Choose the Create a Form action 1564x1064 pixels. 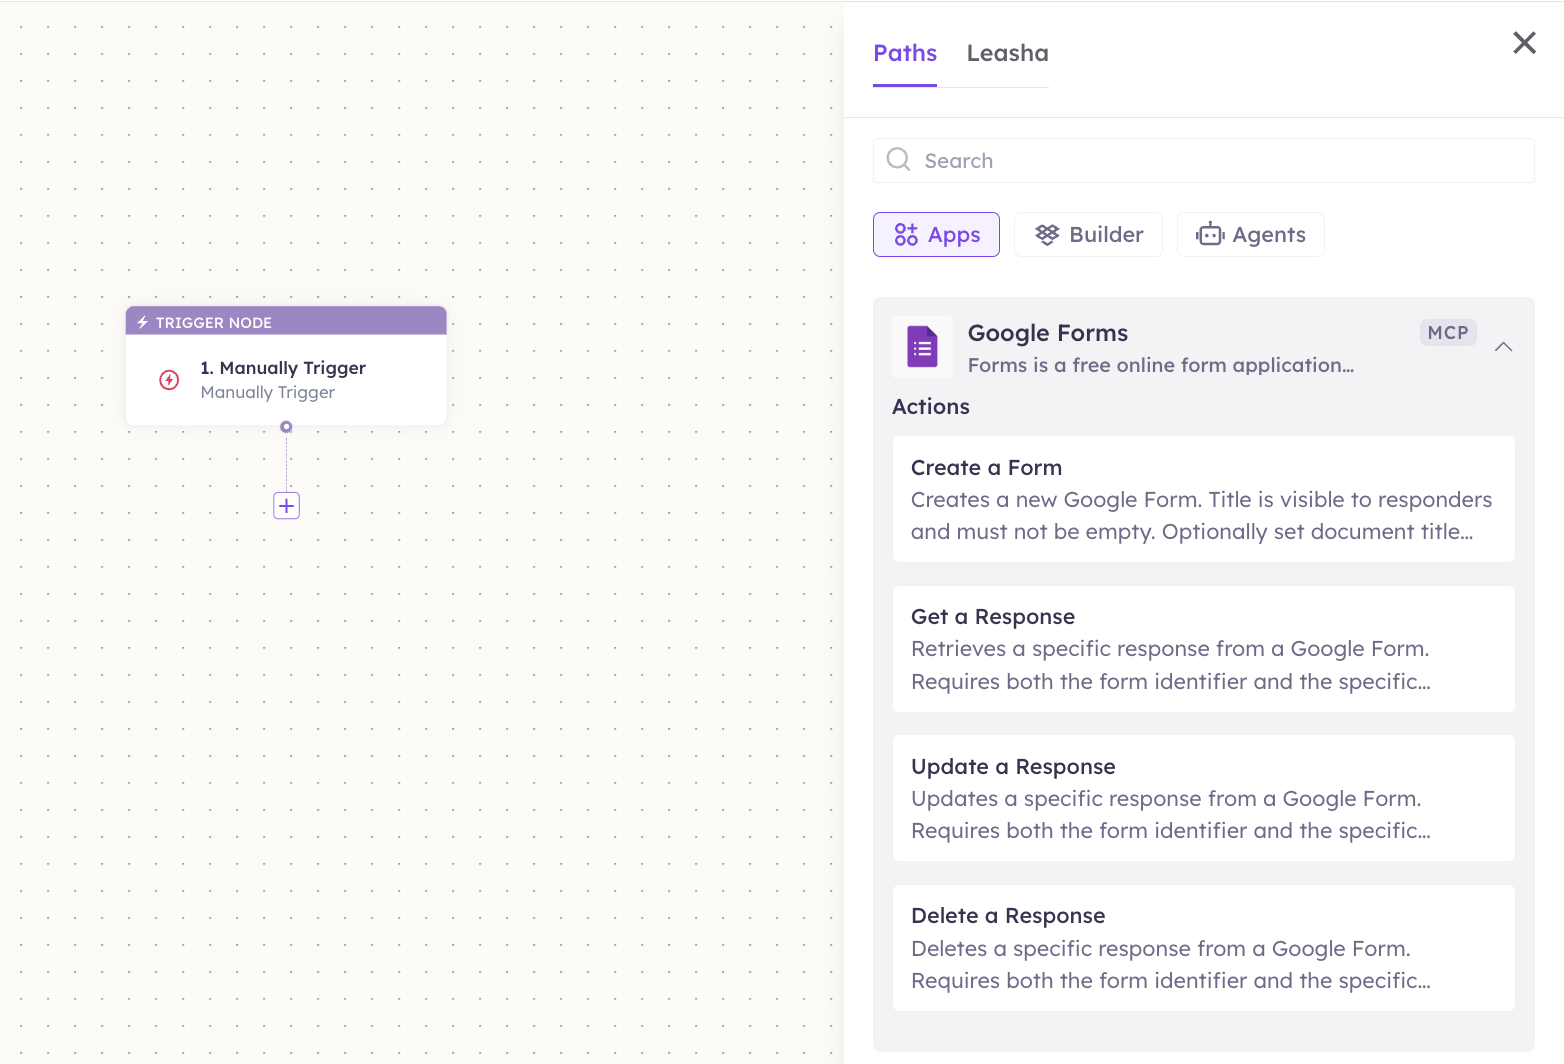1204,499
